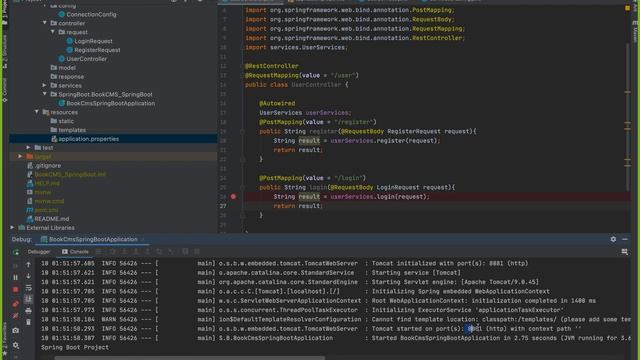Click the scroll up arrow in console toolbar
This screenshot has width=640, height=360.
[x=28, y=265]
